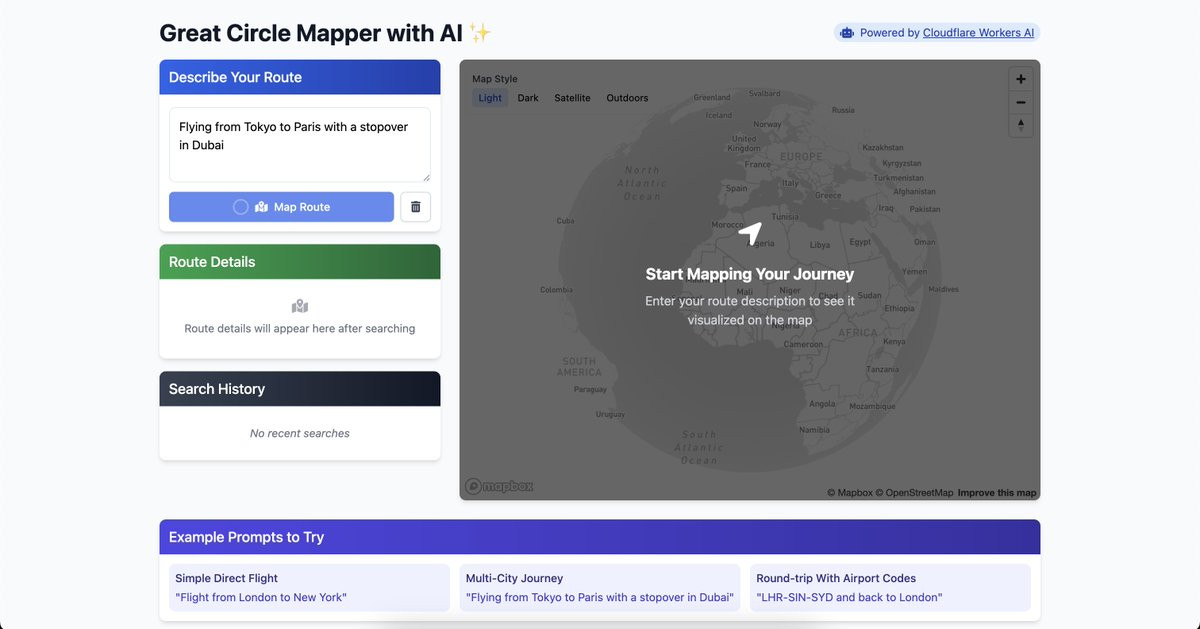Image resolution: width=1200 pixels, height=629 pixels.
Task: Click the Route details will appear text
Action: [x=300, y=328]
